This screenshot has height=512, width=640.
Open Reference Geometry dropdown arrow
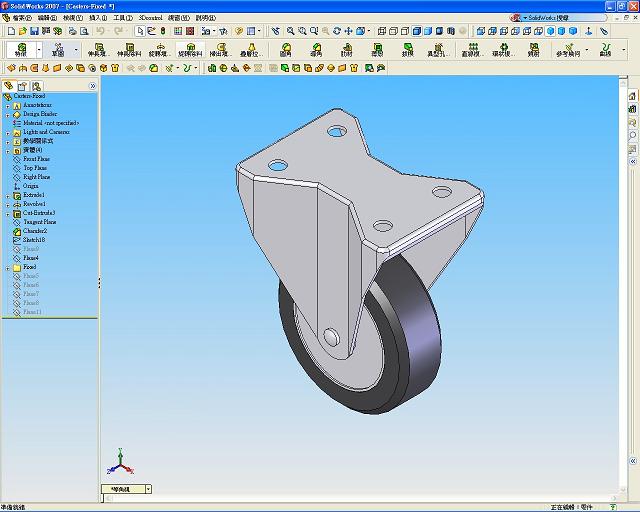[587, 50]
